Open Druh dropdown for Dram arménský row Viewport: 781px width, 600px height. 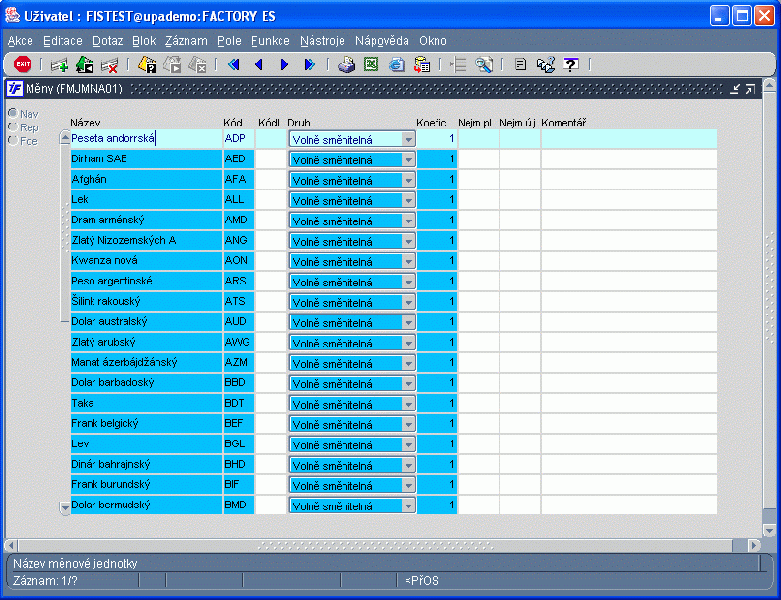[x=408, y=221]
